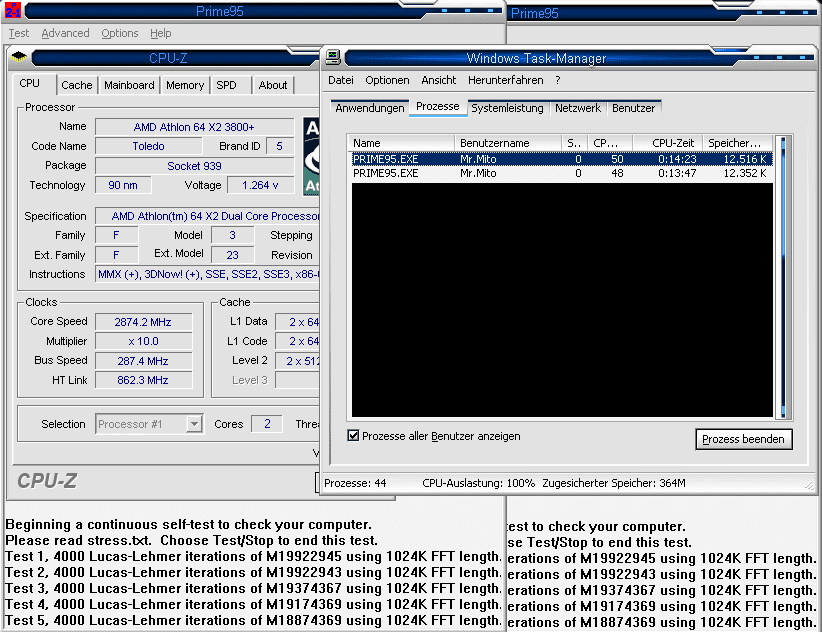Click the 12.352 K memory cell
The width and height of the screenshot is (822, 632).
point(744,173)
